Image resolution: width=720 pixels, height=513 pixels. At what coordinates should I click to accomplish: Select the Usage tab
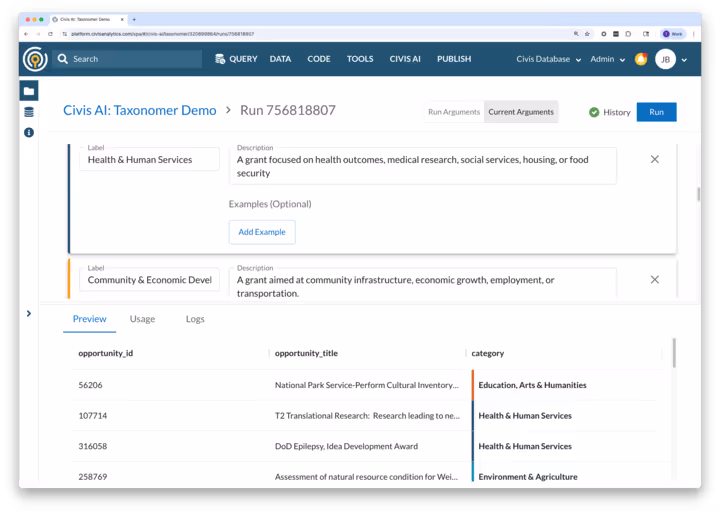tap(142, 319)
